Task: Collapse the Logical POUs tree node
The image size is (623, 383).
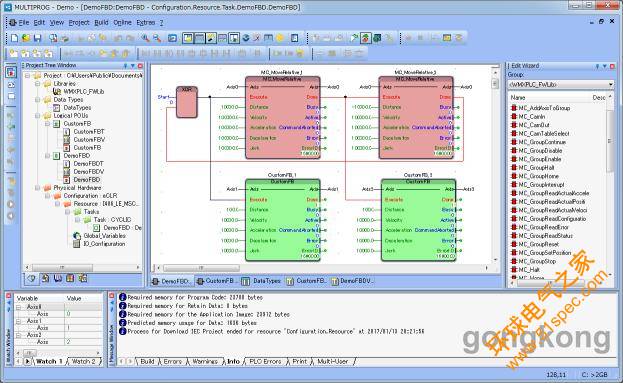Action: point(38,116)
